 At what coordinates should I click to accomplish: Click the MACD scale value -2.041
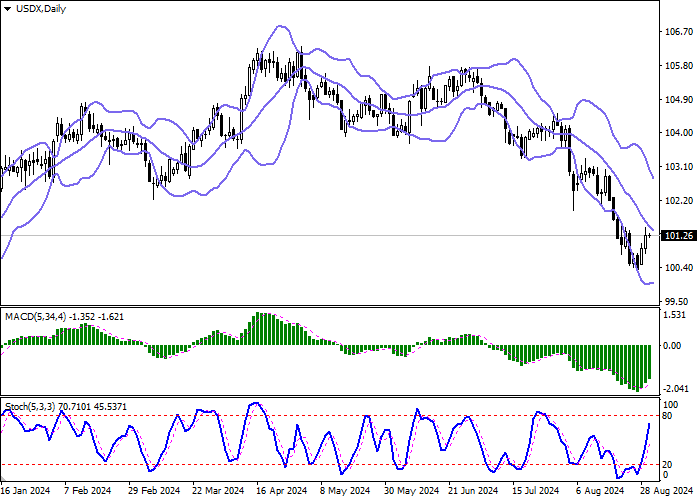click(x=674, y=389)
